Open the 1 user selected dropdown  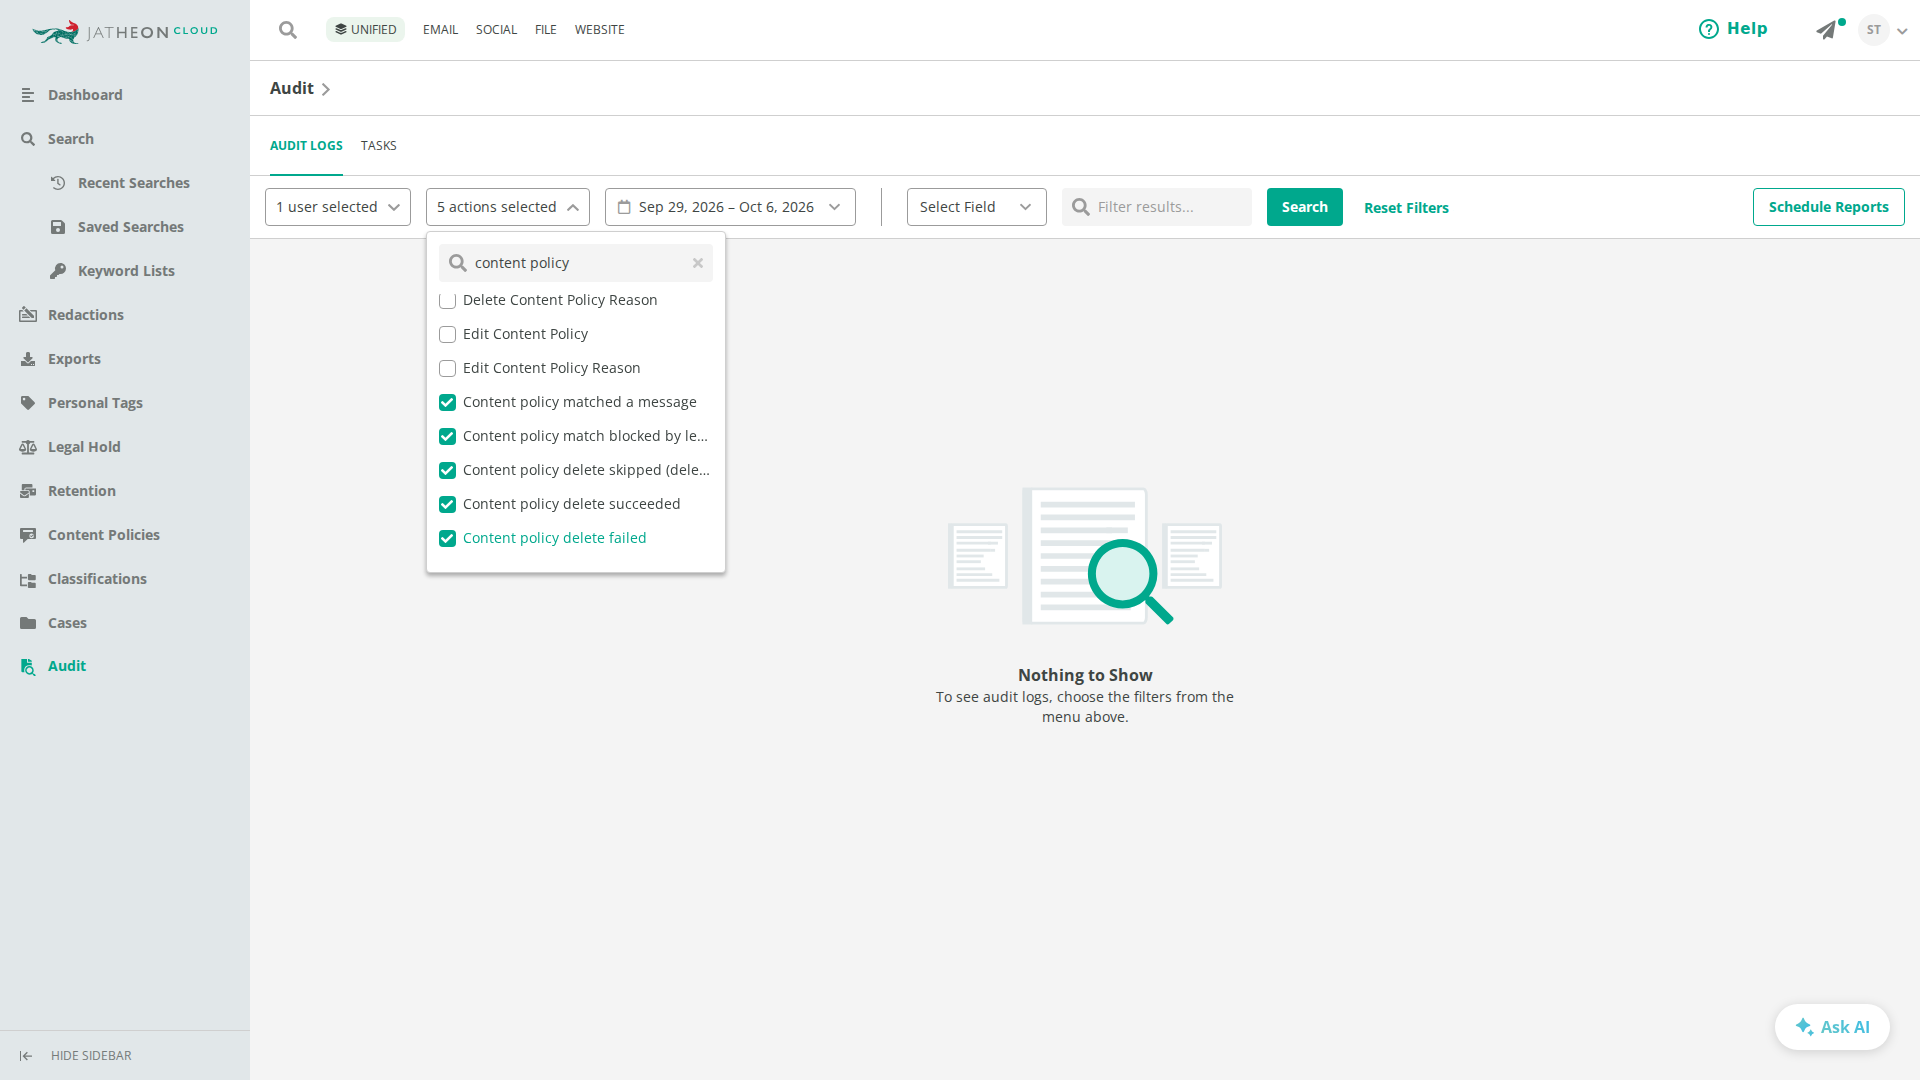(338, 207)
